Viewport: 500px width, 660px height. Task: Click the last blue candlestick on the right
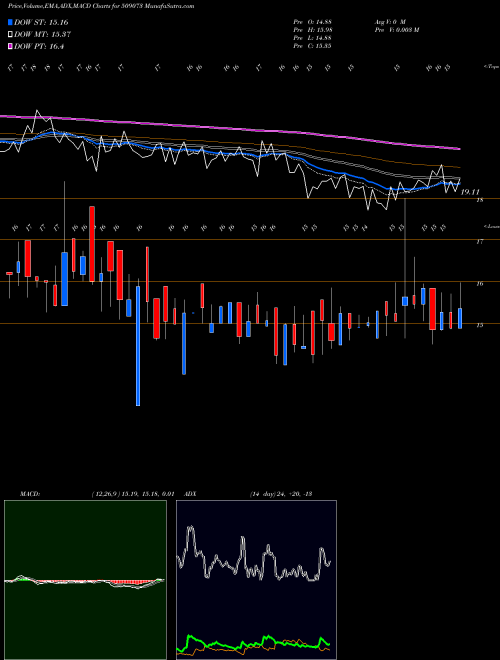(x=460, y=318)
